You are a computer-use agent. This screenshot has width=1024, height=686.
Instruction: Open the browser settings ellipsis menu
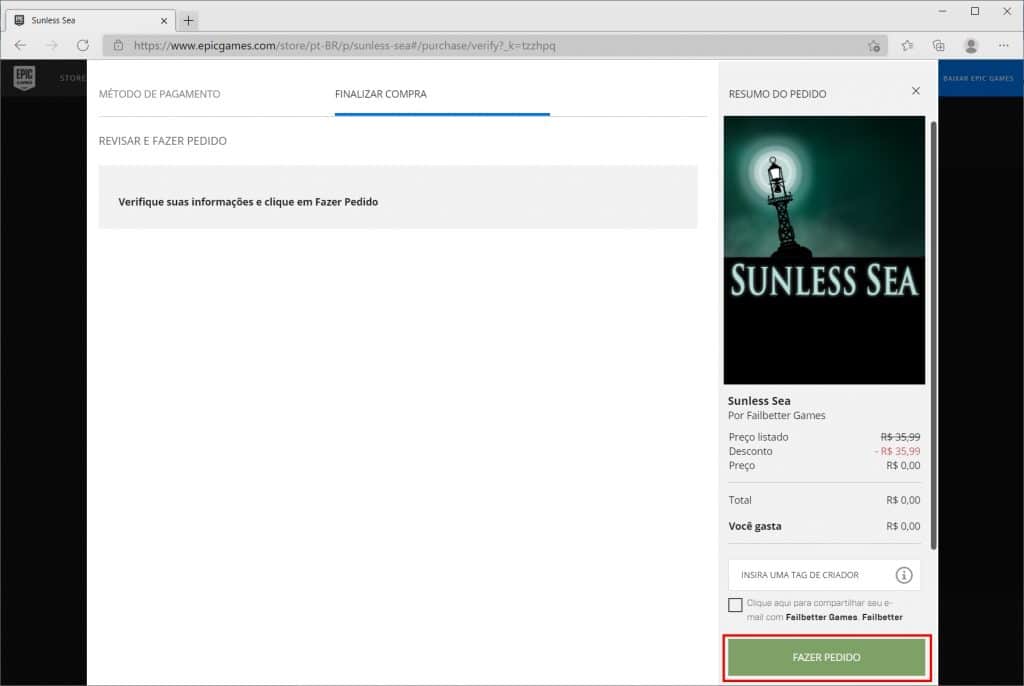1003,46
